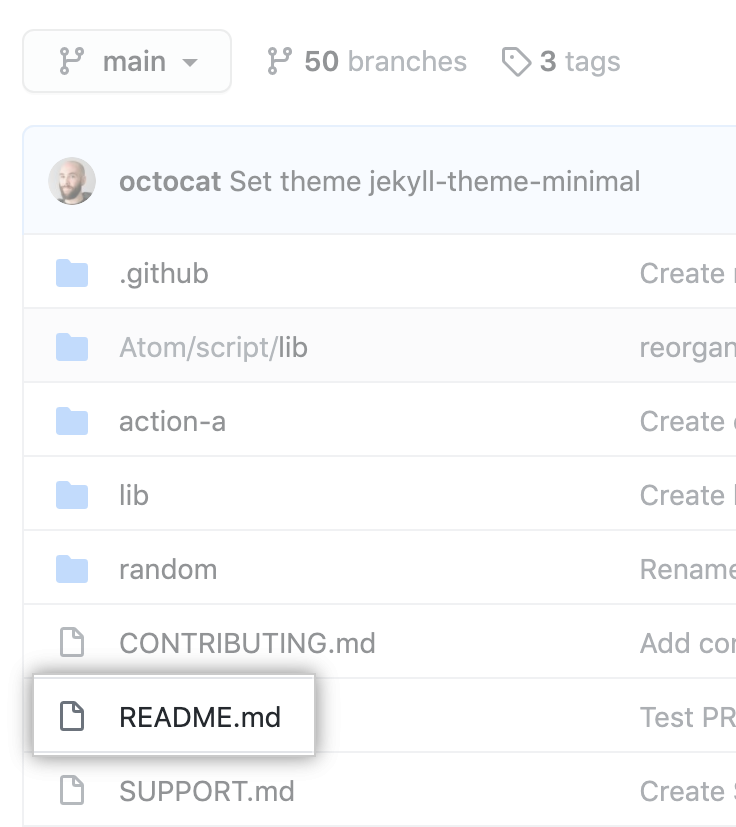Click the folder icon for action-a
Viewport: 736px width, 827px height.
point(72,420)
